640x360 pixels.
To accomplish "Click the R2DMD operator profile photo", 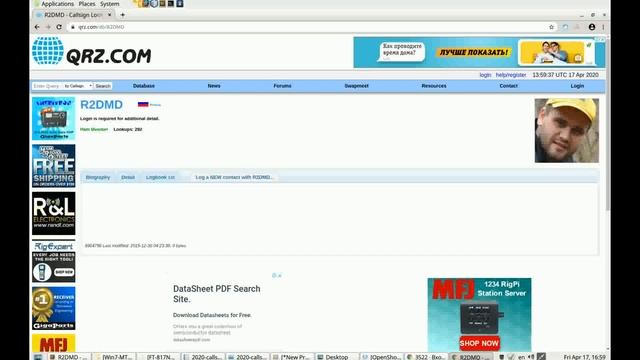I will pyautogui.click(x=567, y=131).
